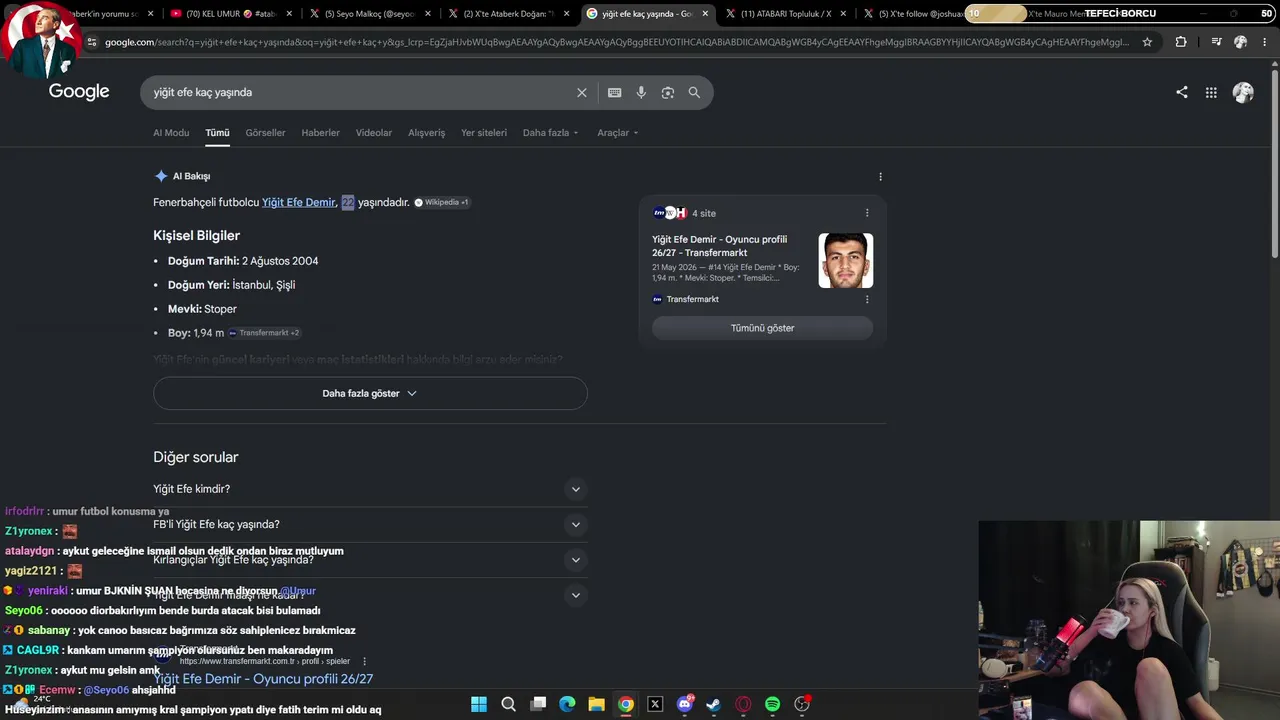The width and height of the screenshot is (1280, 720).
Task: Open the Chrome menu three dots
Action: point(1265,42)
